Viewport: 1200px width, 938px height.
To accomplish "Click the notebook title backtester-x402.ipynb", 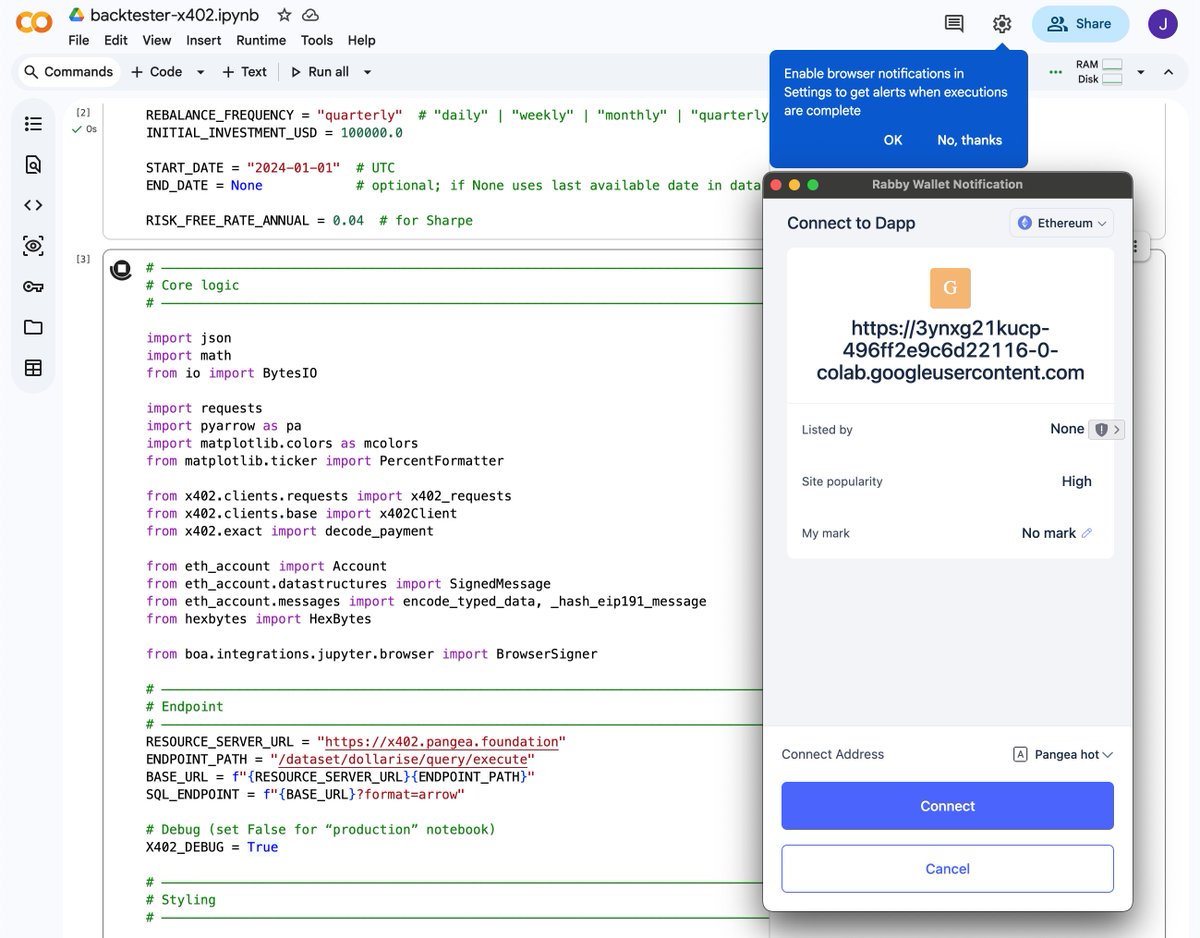I will tap(174, 15).
